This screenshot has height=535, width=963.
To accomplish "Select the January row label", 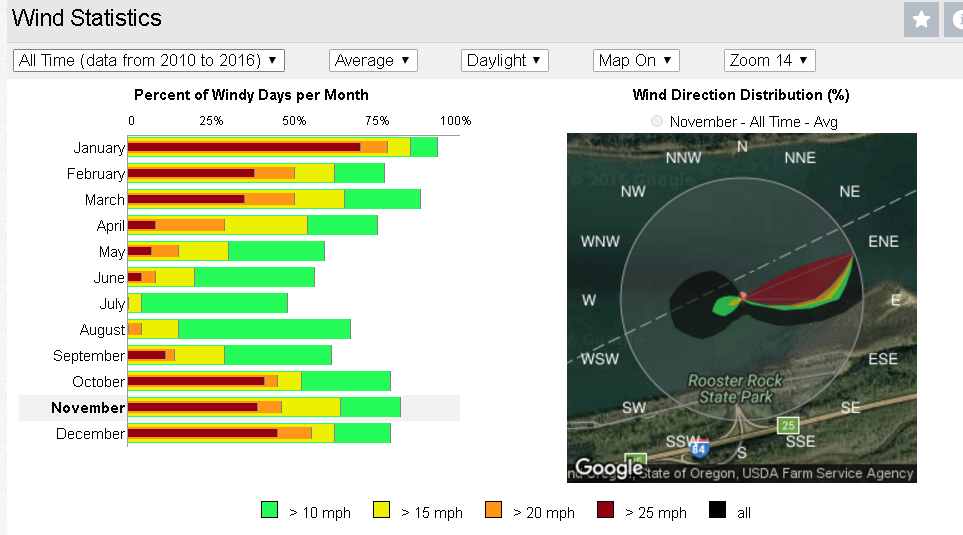I will [99, 148].
